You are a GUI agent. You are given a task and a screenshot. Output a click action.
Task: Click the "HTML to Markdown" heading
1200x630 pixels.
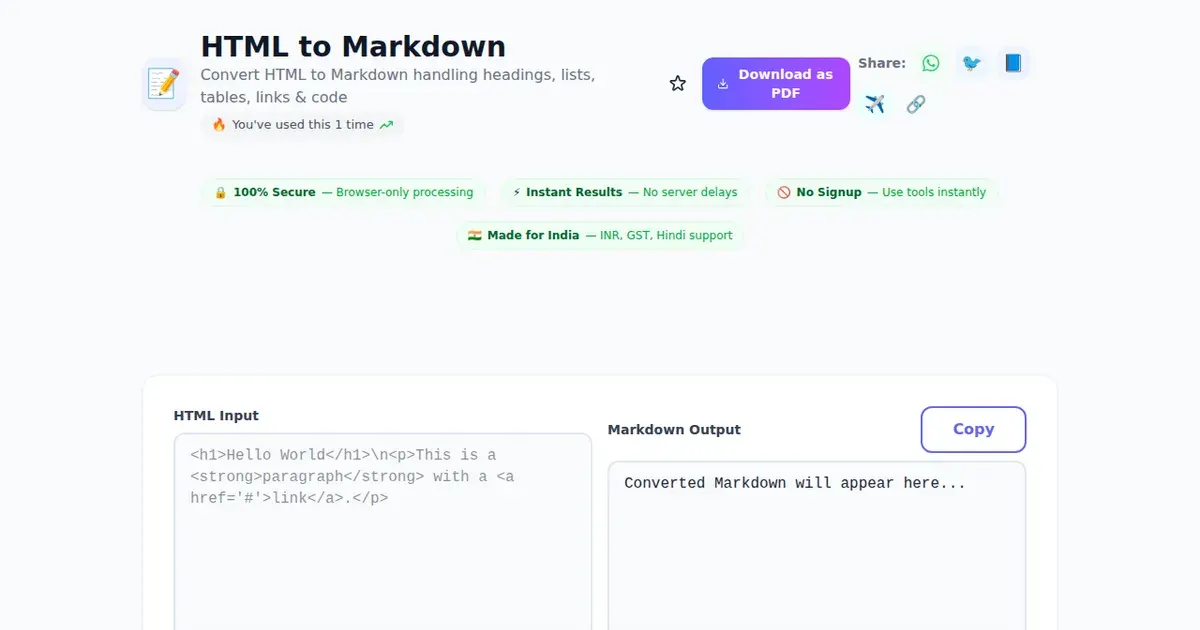[353, 46]
